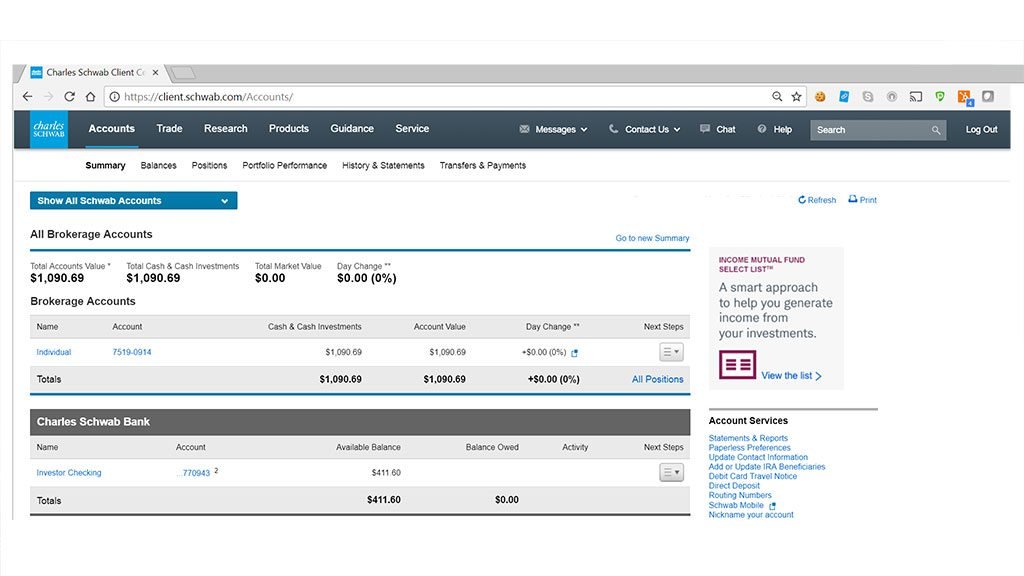Switch to the Balances sub-tab
The height and width of the screenshot is (576, 1024).
click(158, 165)
